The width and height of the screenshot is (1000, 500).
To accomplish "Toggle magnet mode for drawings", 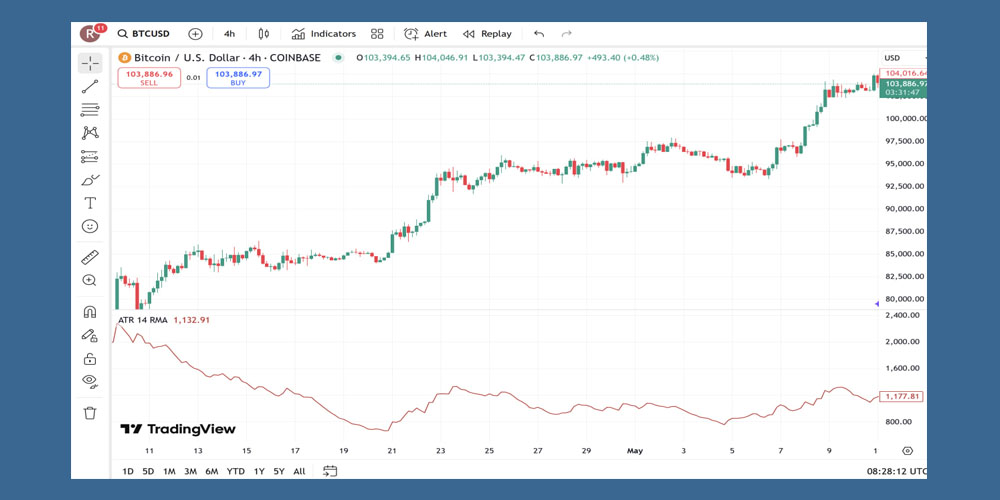I will [x=90, y=312].
